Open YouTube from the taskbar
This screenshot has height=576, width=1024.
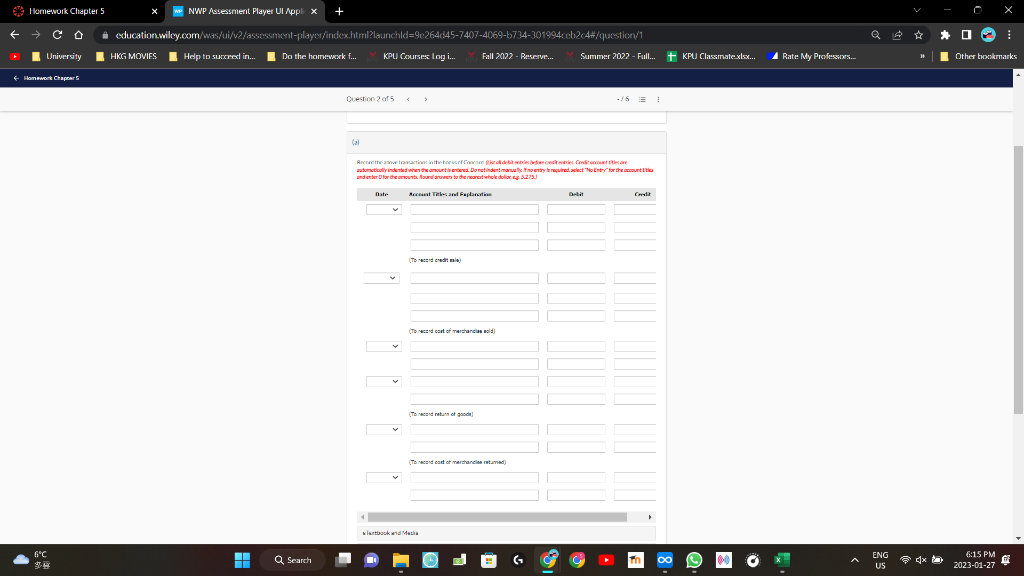606,560
